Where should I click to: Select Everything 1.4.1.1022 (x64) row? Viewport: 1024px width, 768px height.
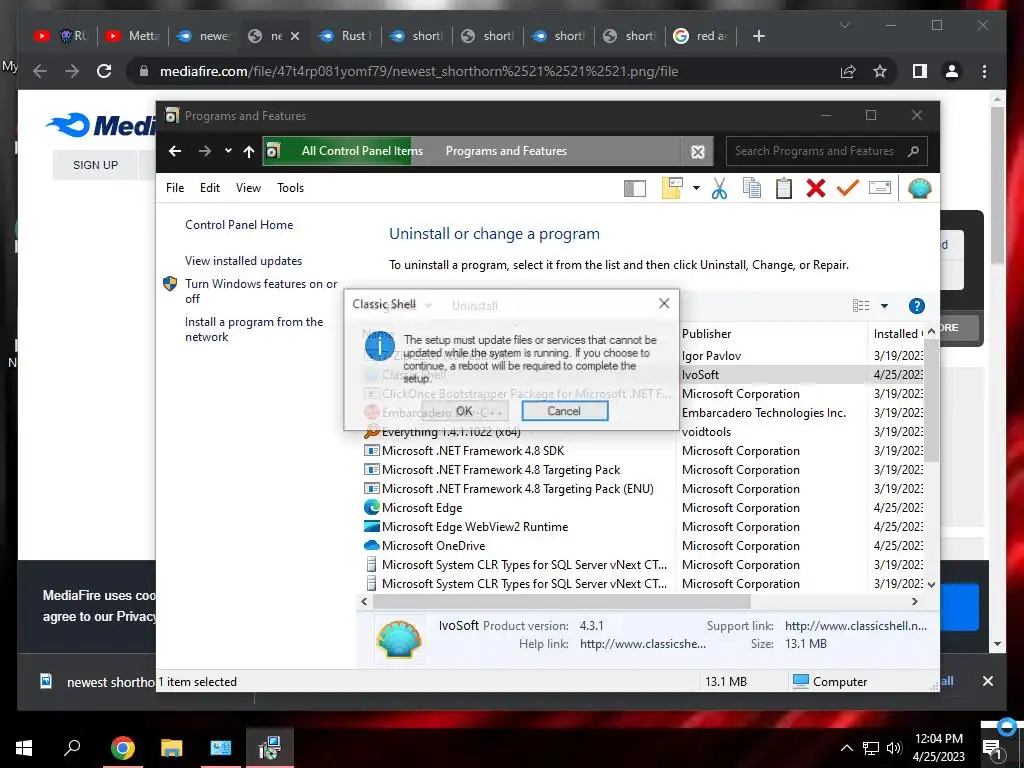(x=451, y=432)
